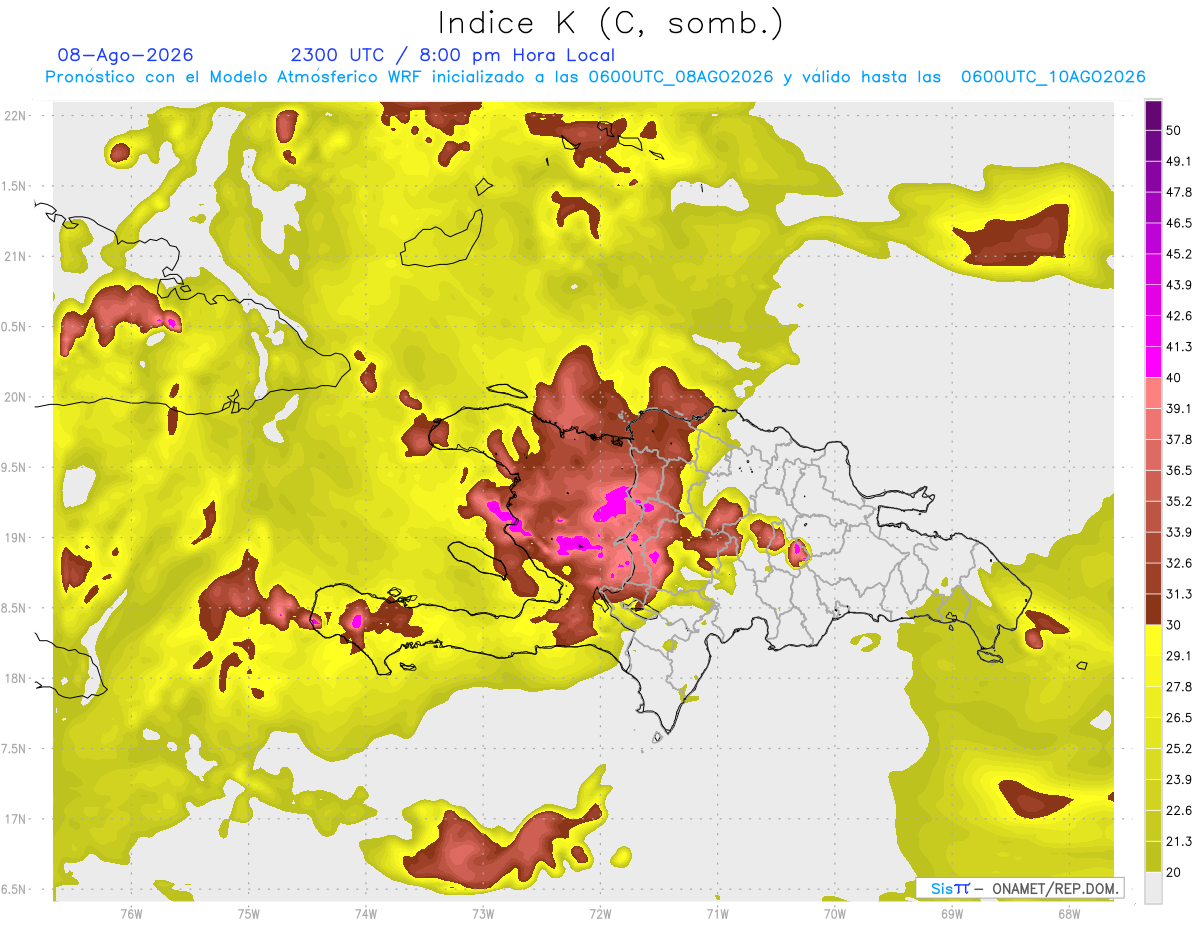Click the legend value '23.9'
The image size is (1200, 927).
click(x=1179, y=779)
